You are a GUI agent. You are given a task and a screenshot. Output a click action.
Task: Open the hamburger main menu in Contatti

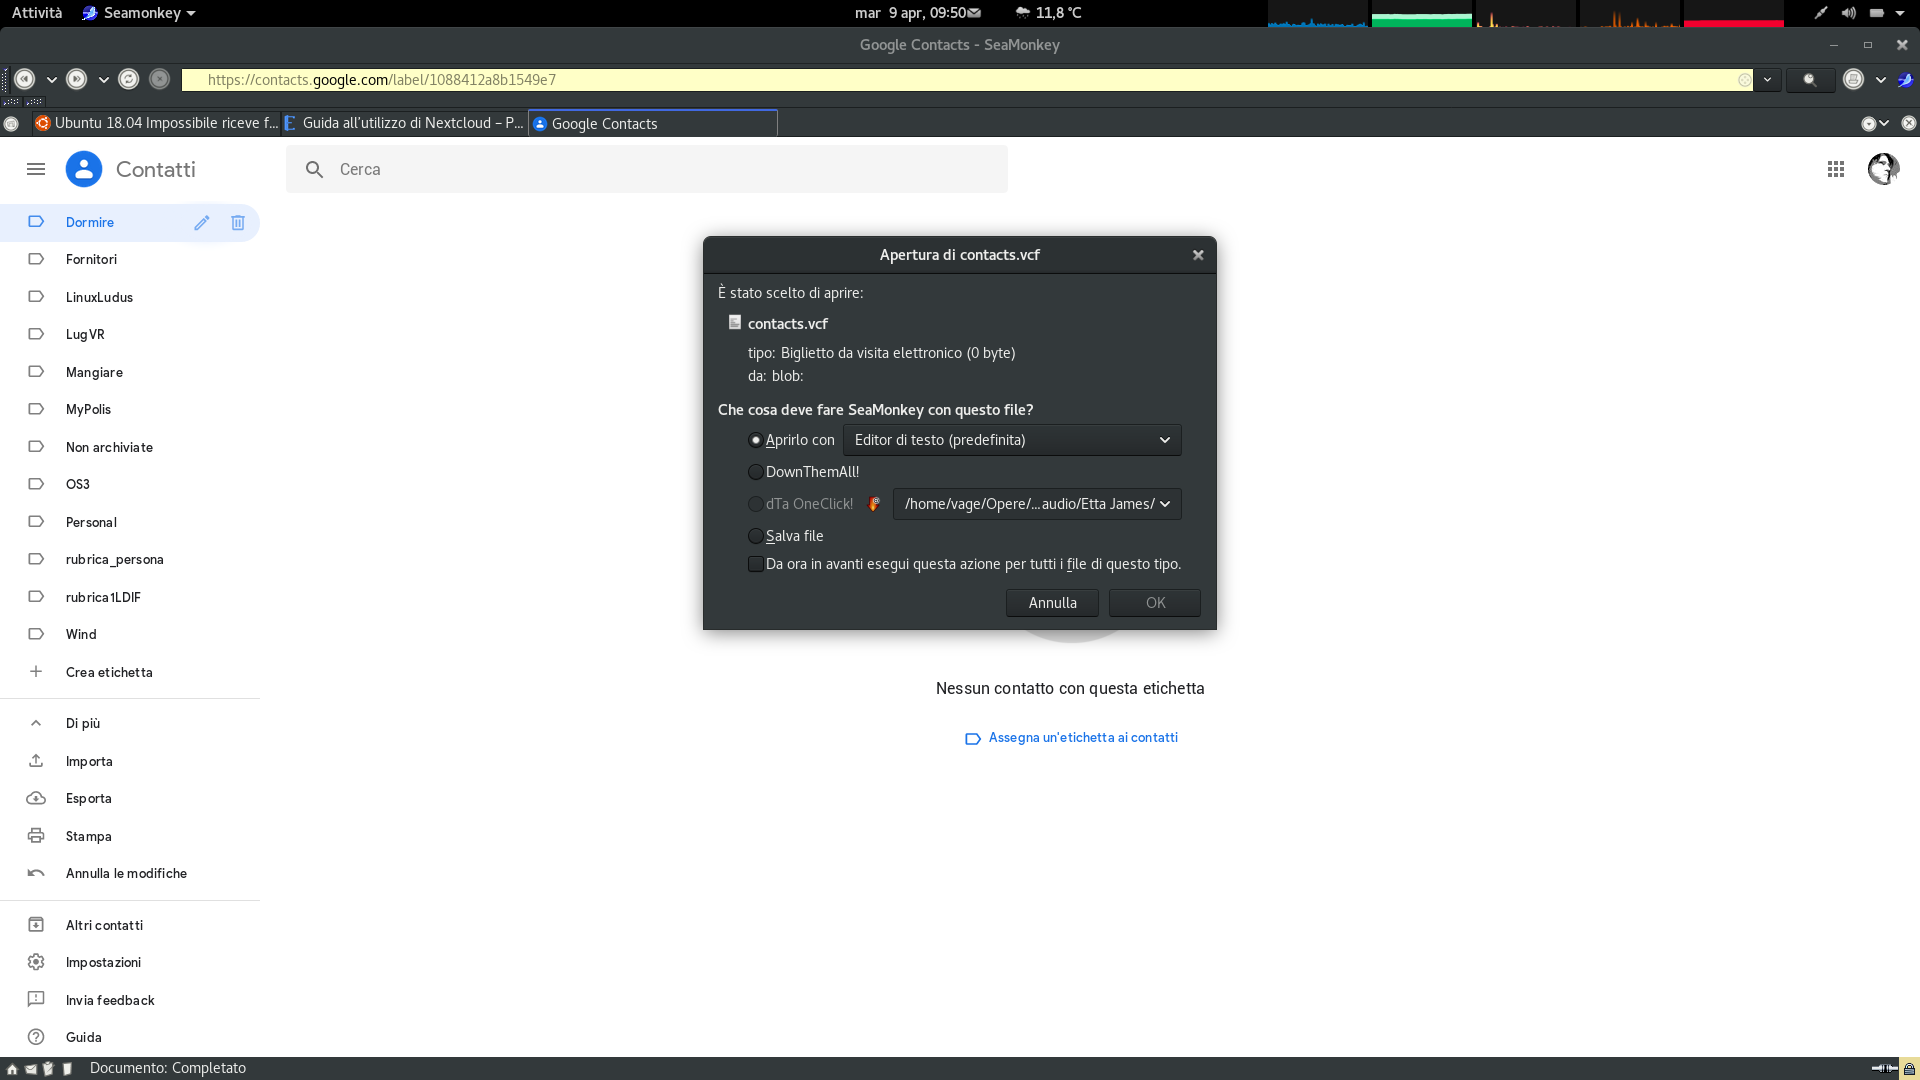[36, 169]
